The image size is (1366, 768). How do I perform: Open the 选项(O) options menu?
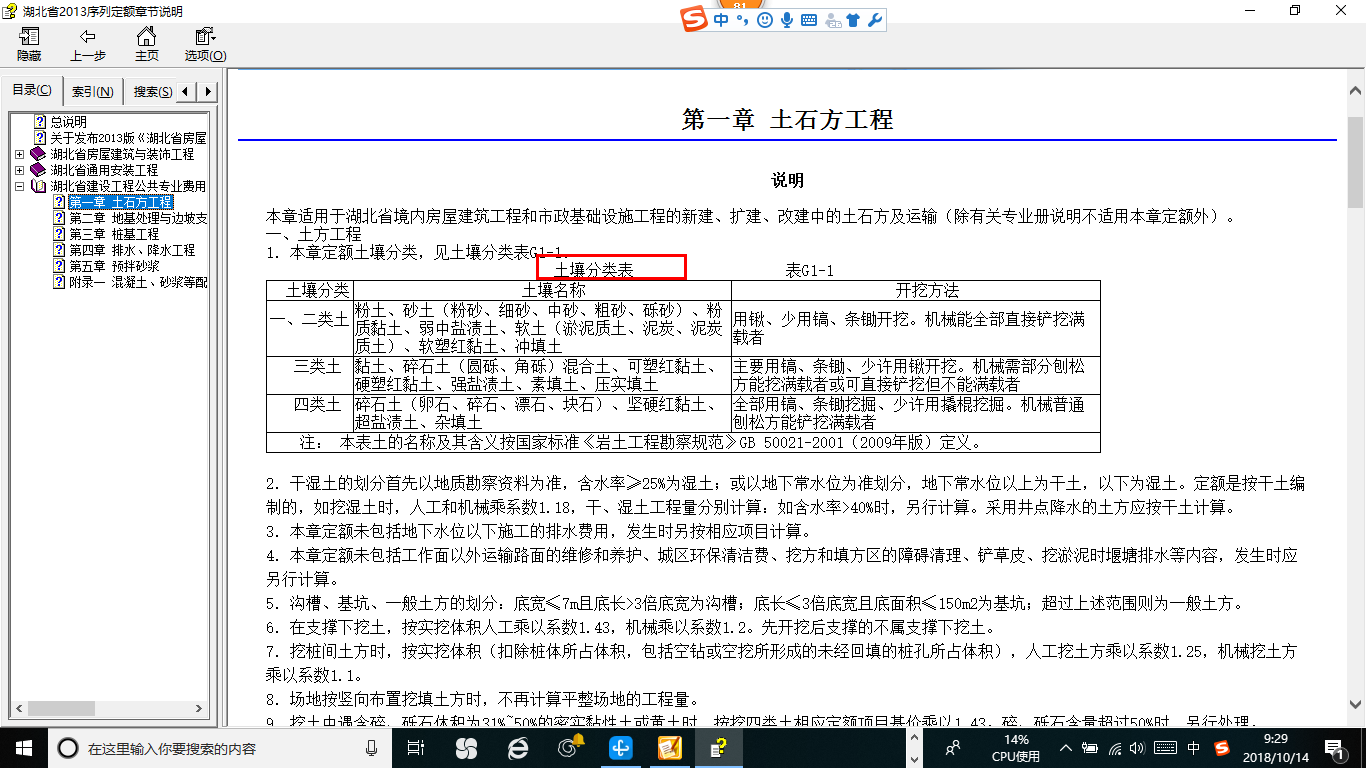coord(205,45)
